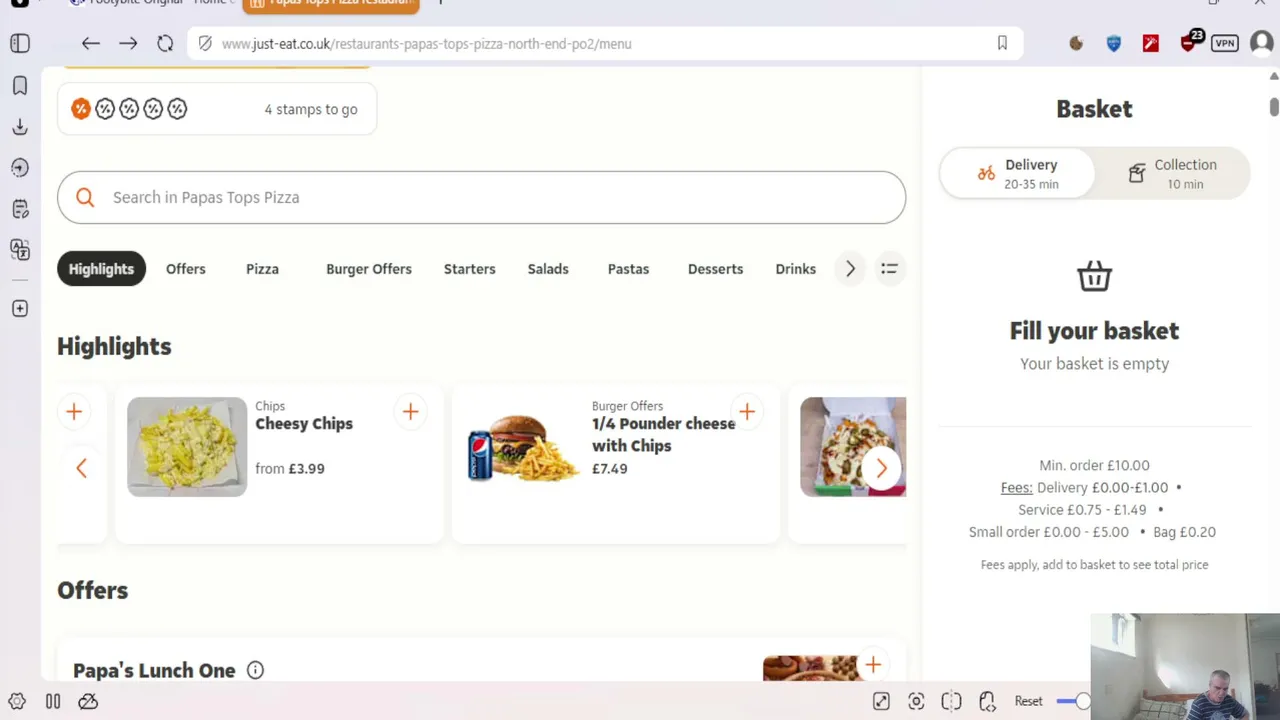Switch the order to Delivery
This screenshot has width=1280, height=720.
pyautogui.click(x=1017, y=174)
